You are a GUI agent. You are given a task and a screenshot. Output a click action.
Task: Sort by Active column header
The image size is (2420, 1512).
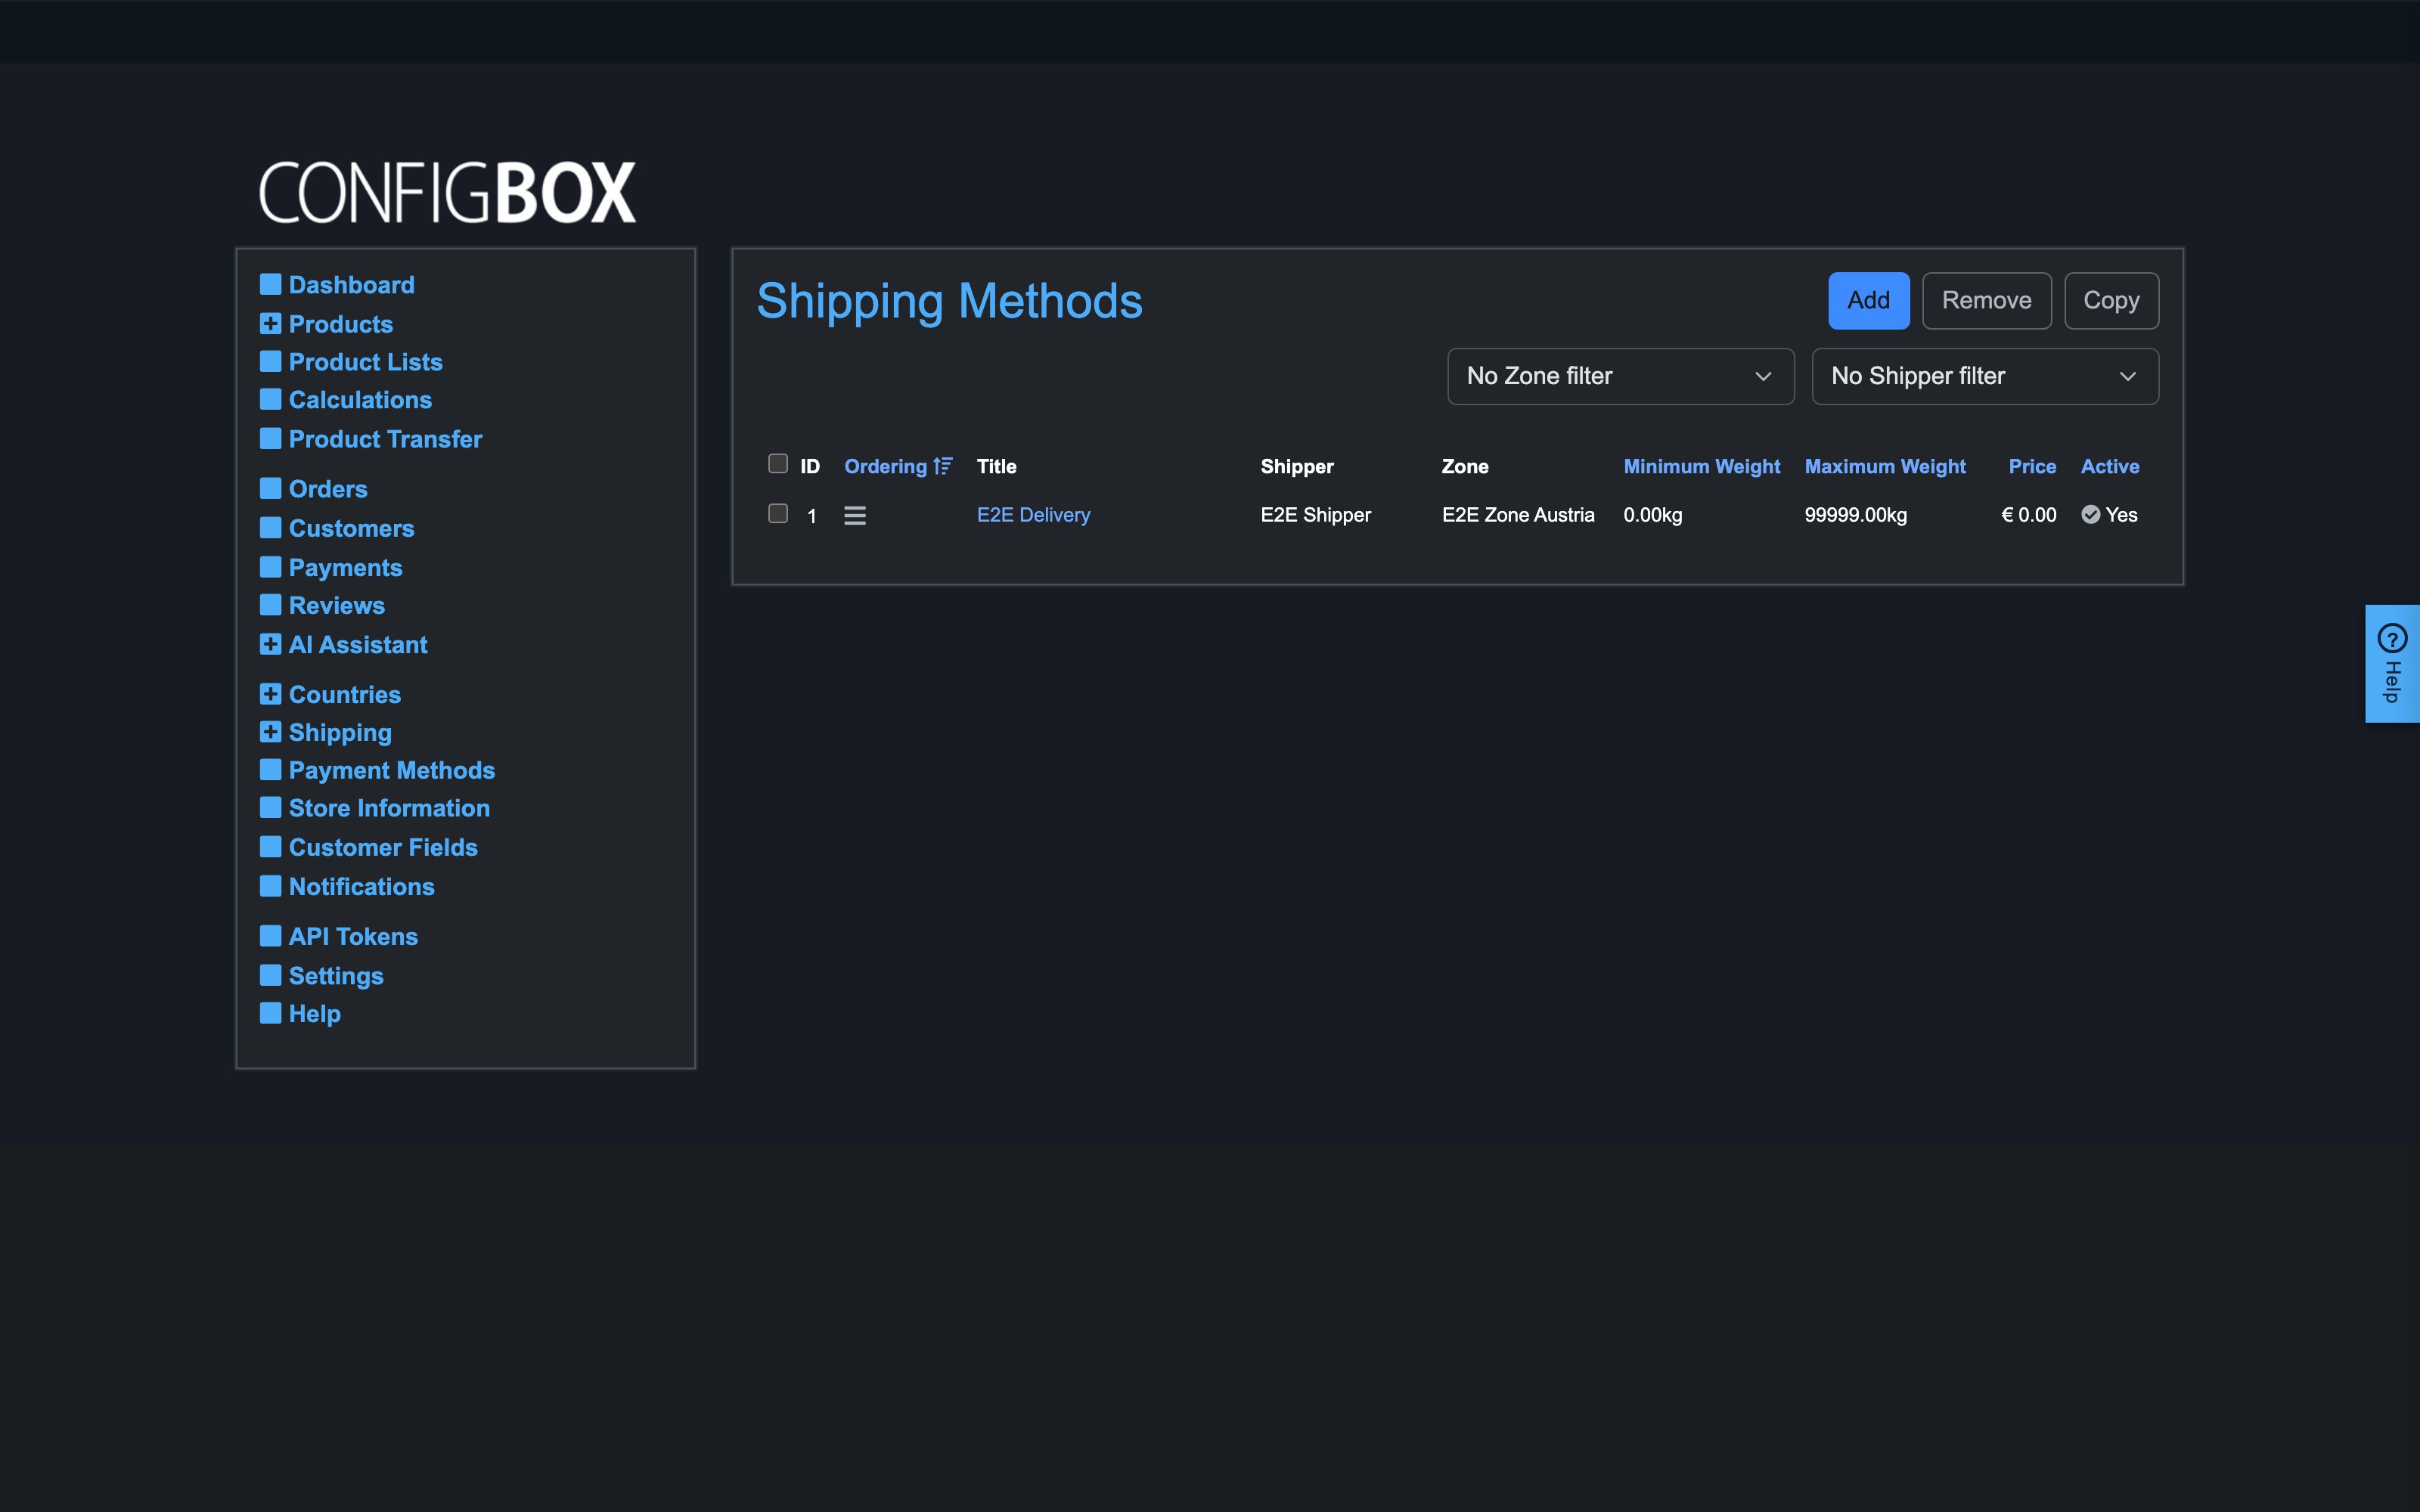click(2110, 466)
